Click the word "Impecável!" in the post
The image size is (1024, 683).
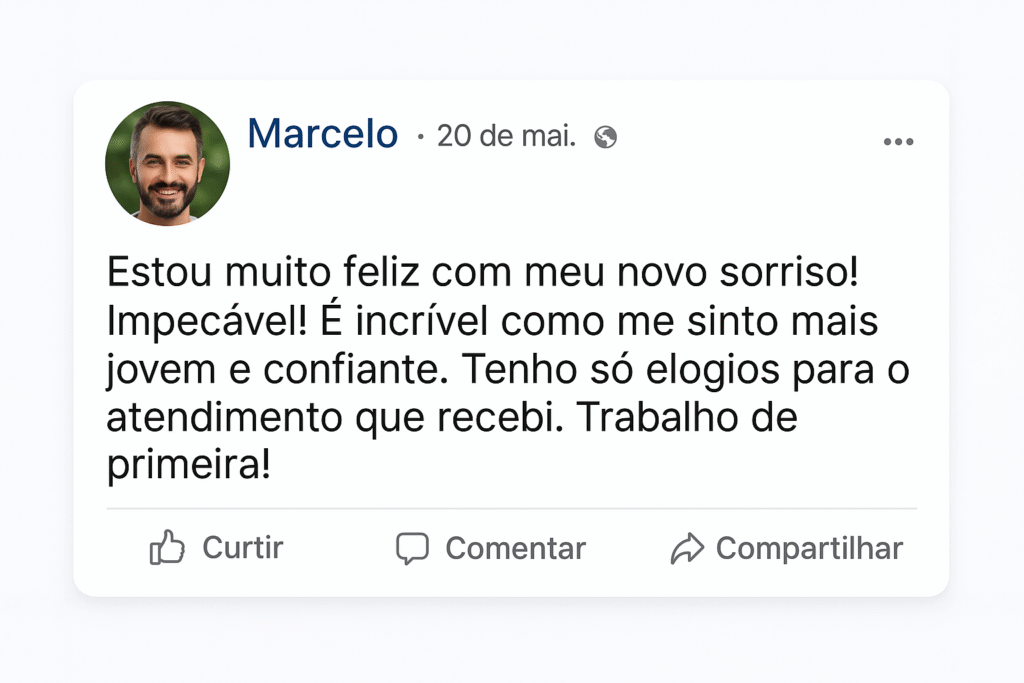click(207, 321)
